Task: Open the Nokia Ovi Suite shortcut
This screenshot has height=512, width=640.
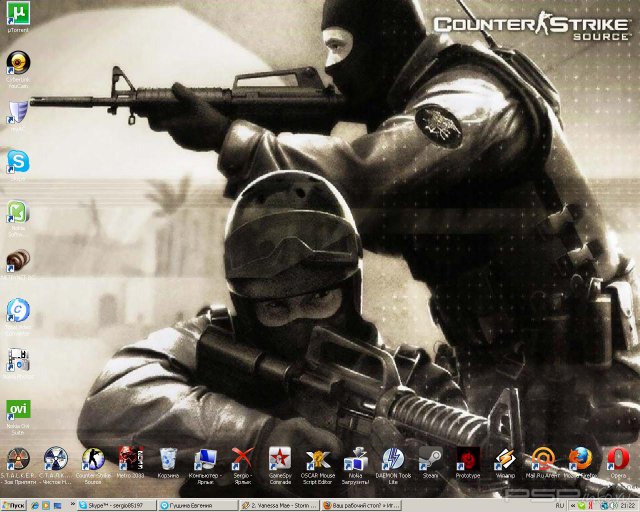Action: pyautogui.click(x=18, y=410)
